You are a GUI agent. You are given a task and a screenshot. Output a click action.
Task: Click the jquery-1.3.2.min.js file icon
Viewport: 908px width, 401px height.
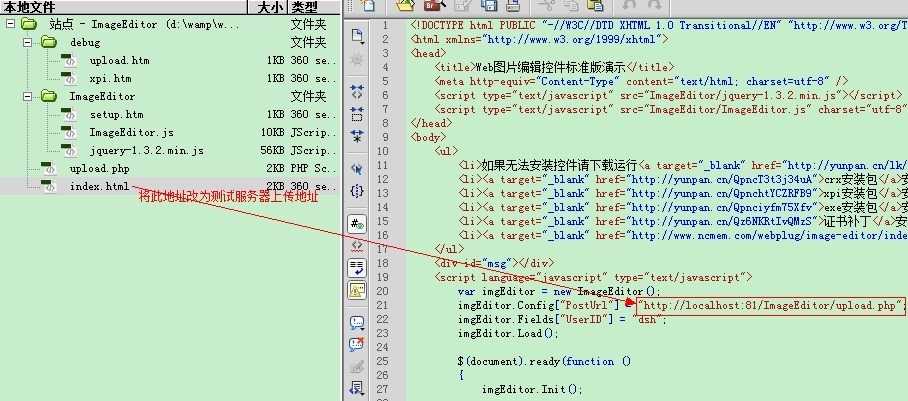click(69, 151)
